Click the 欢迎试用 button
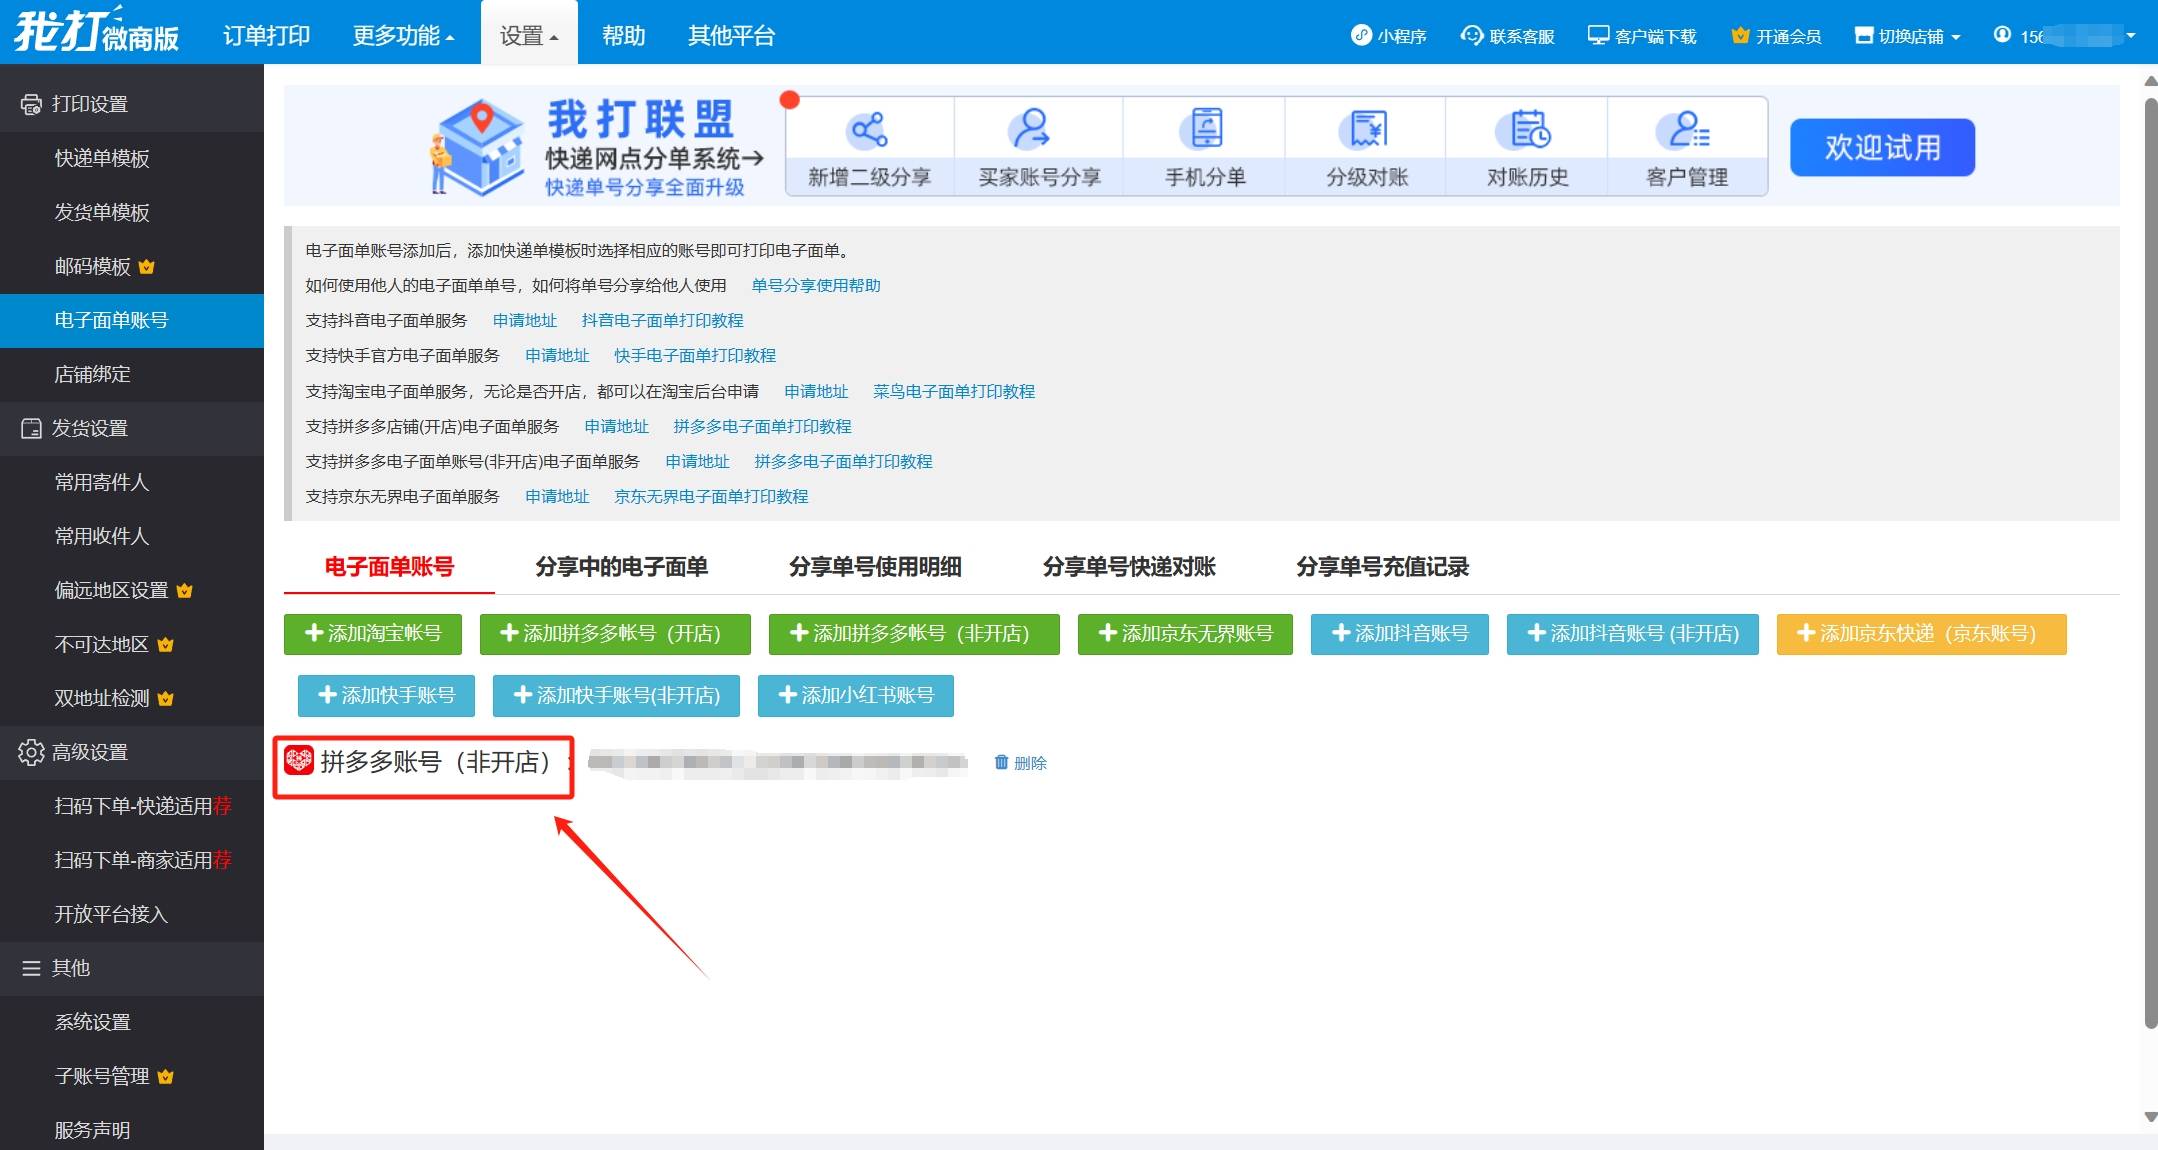Viewport: 2158px width, 1150px height. point(1882,147)
